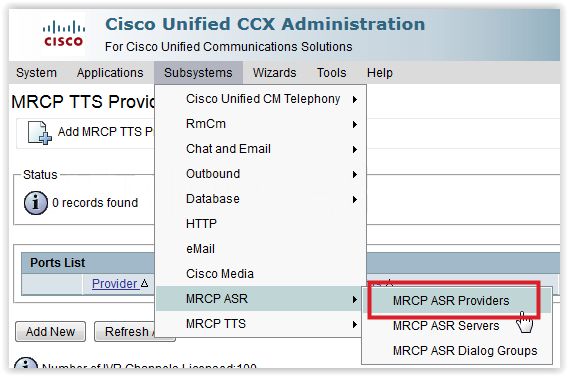Expand the RmCm submenu

(x=261, y=124)
